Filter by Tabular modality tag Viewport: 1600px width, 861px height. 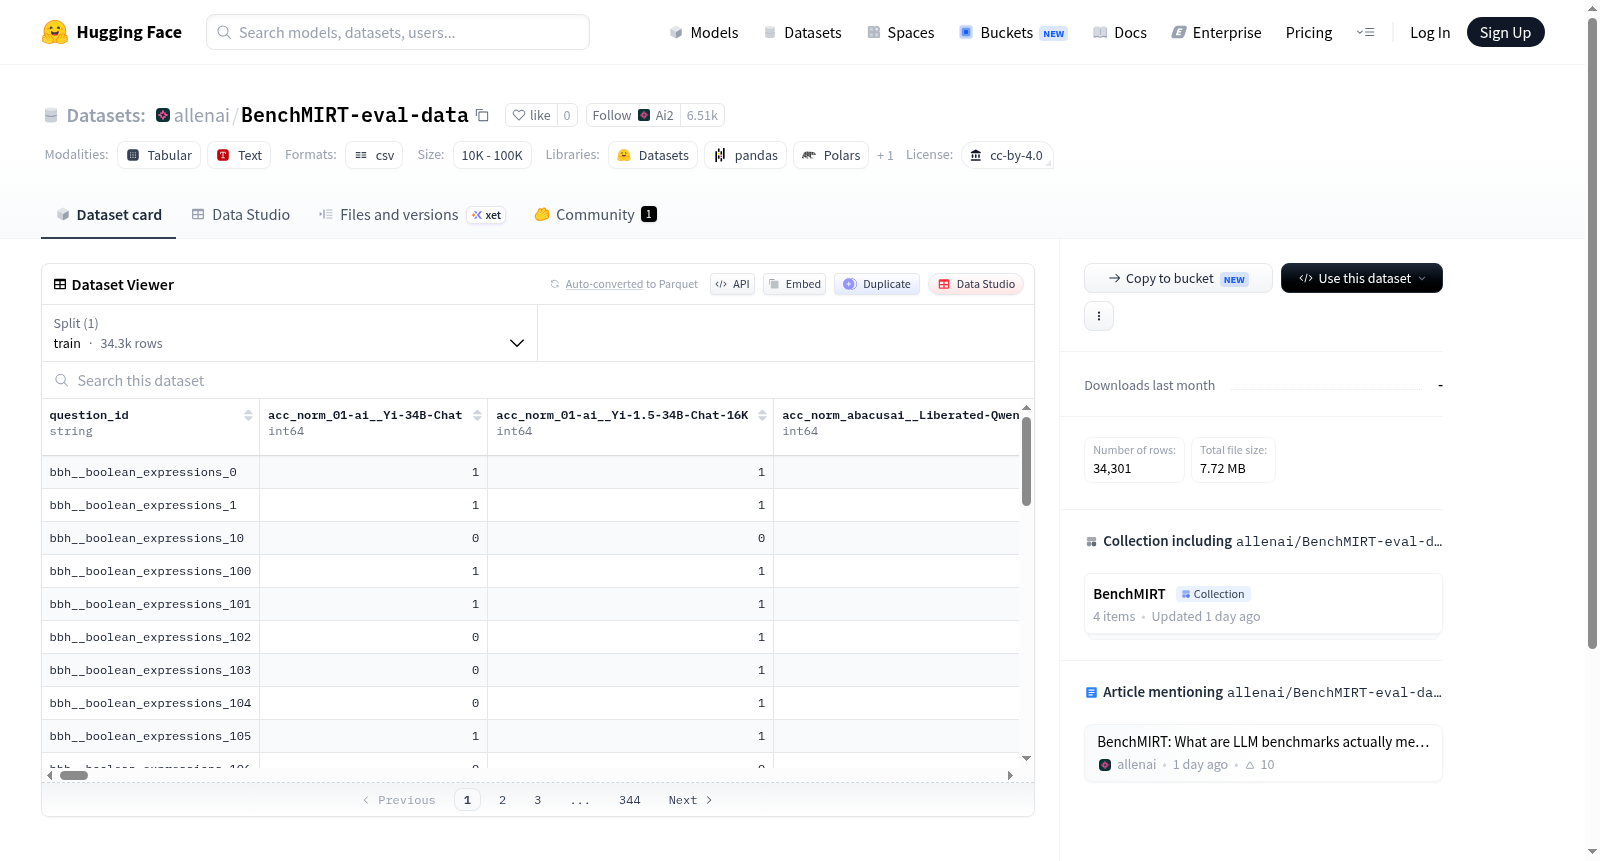(159, 155)
